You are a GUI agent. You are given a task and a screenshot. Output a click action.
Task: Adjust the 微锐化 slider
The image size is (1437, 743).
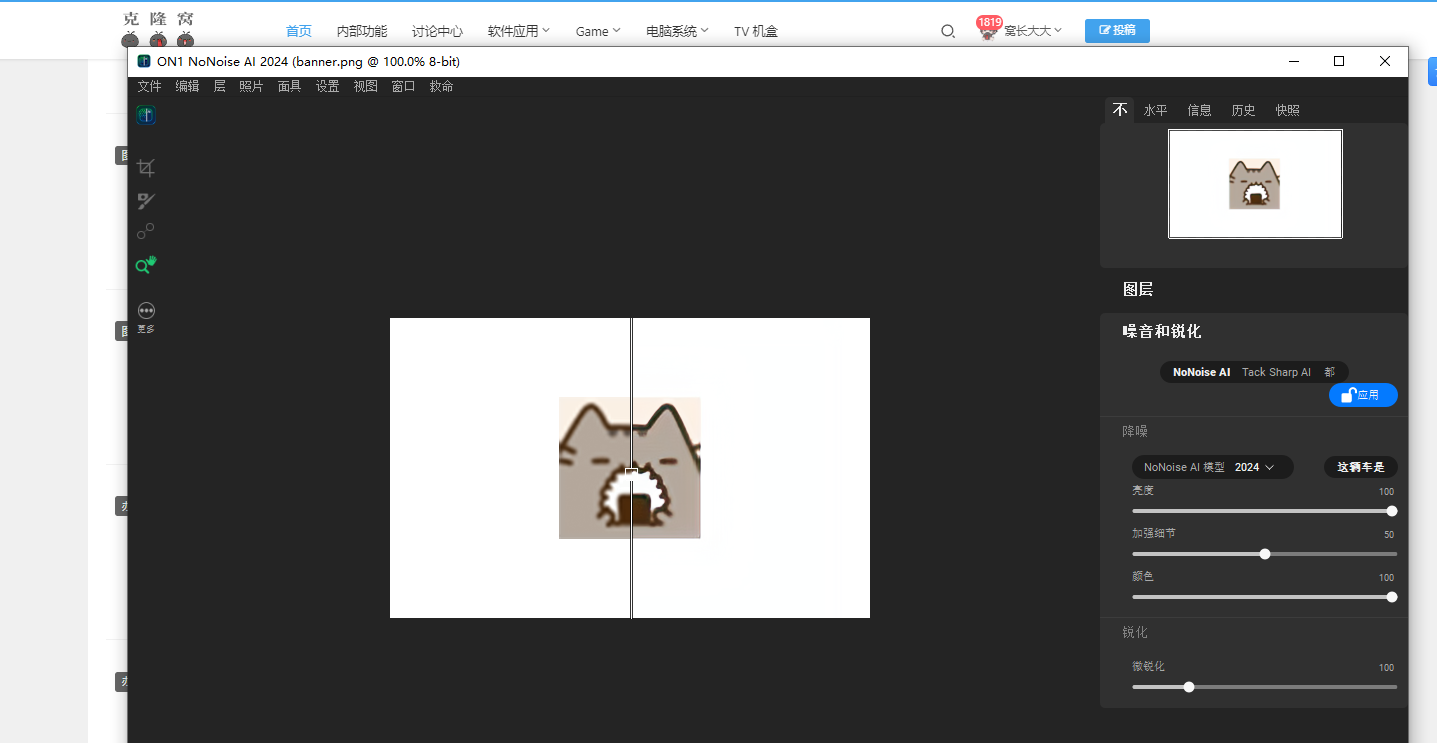click(x=1264, y=687)
